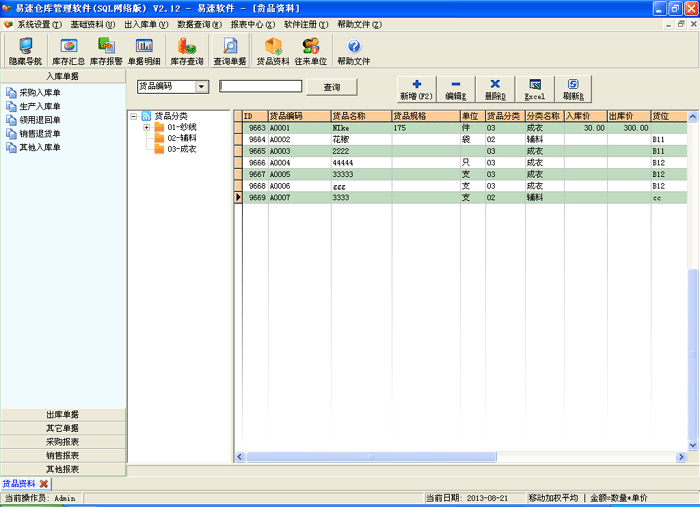Open 库存汇总 from the toolbar

click(x=69, y=51)
